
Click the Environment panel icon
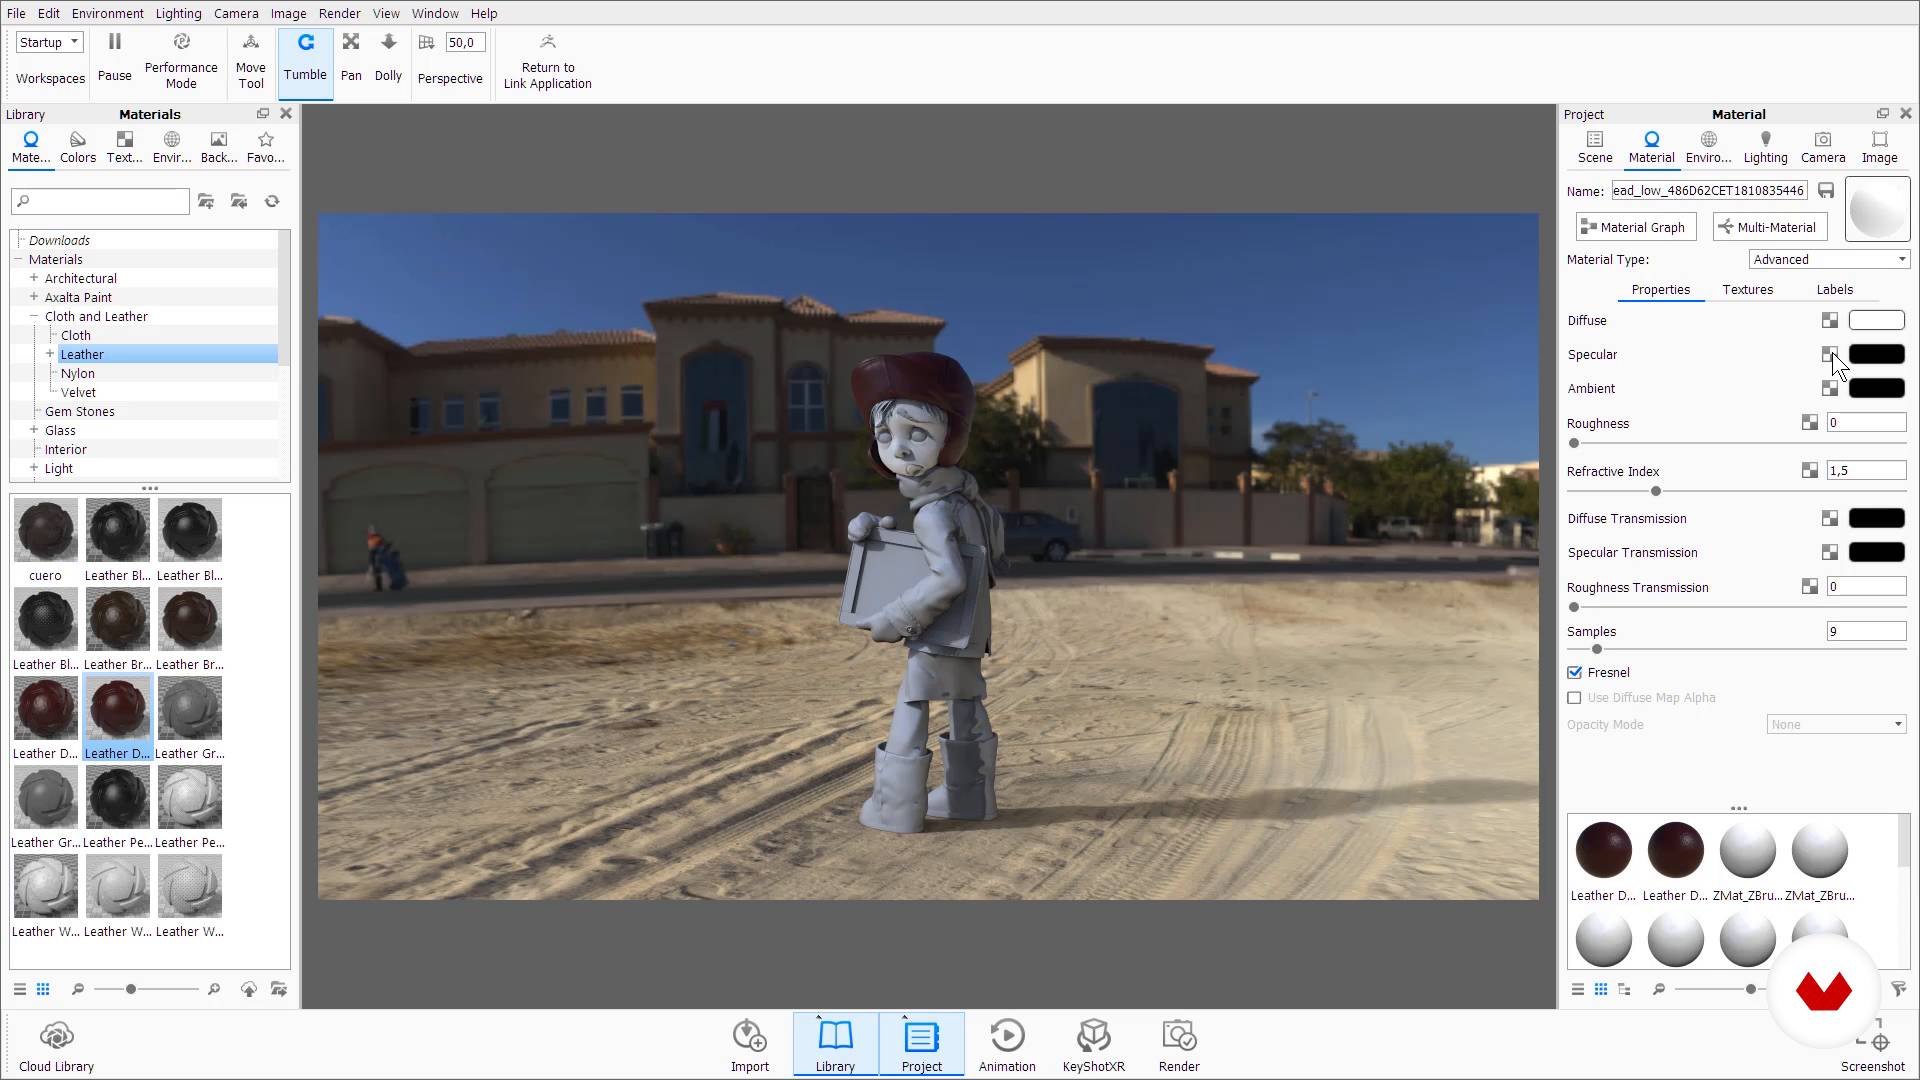tap(1709, 140)
